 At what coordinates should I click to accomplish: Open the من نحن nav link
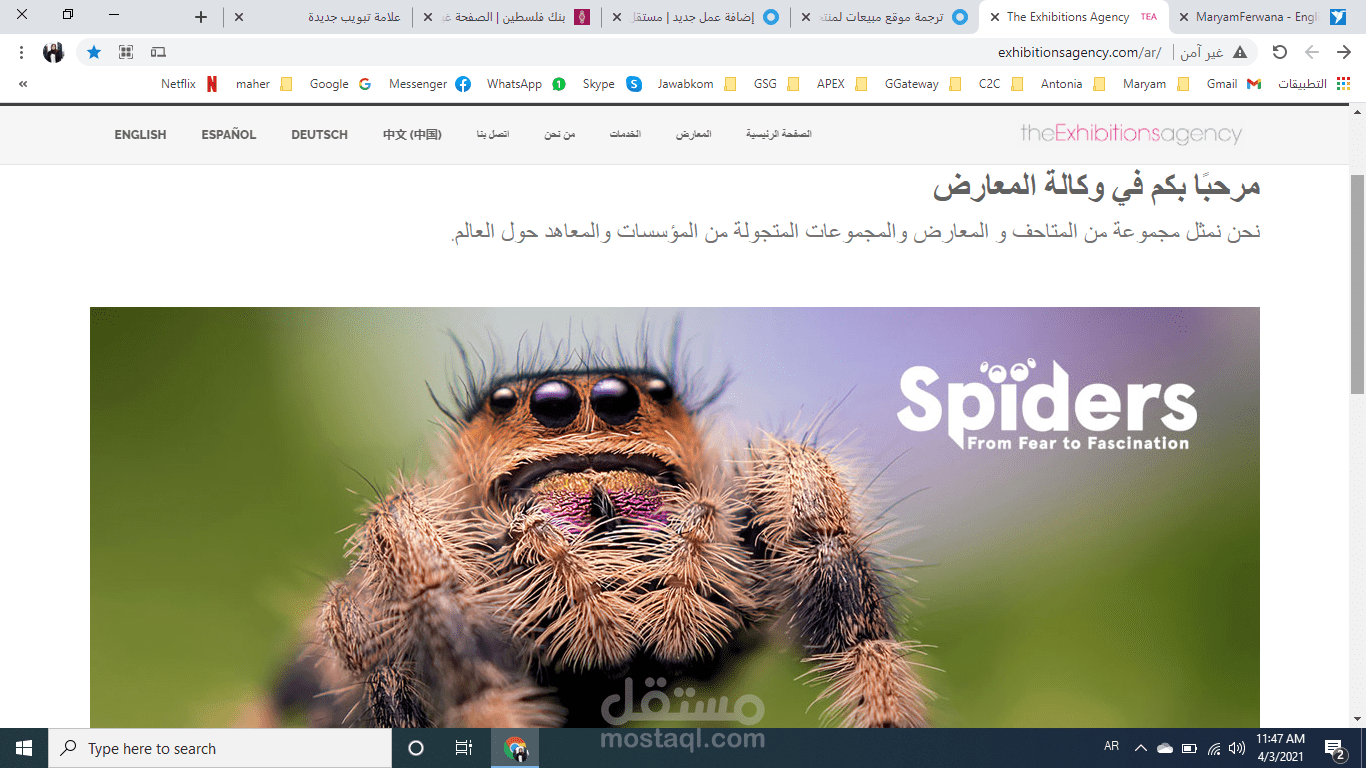560,134
